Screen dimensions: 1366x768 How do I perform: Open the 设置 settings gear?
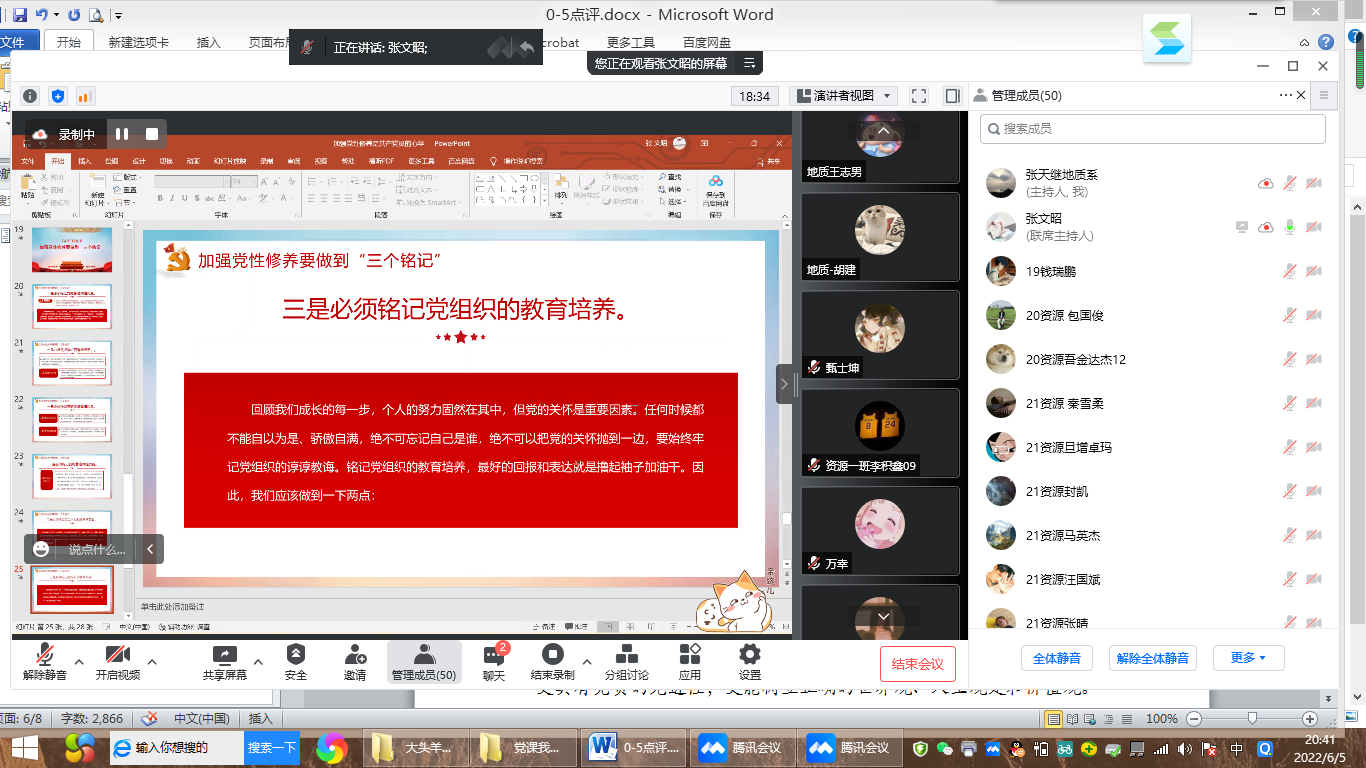pos(749,661)
